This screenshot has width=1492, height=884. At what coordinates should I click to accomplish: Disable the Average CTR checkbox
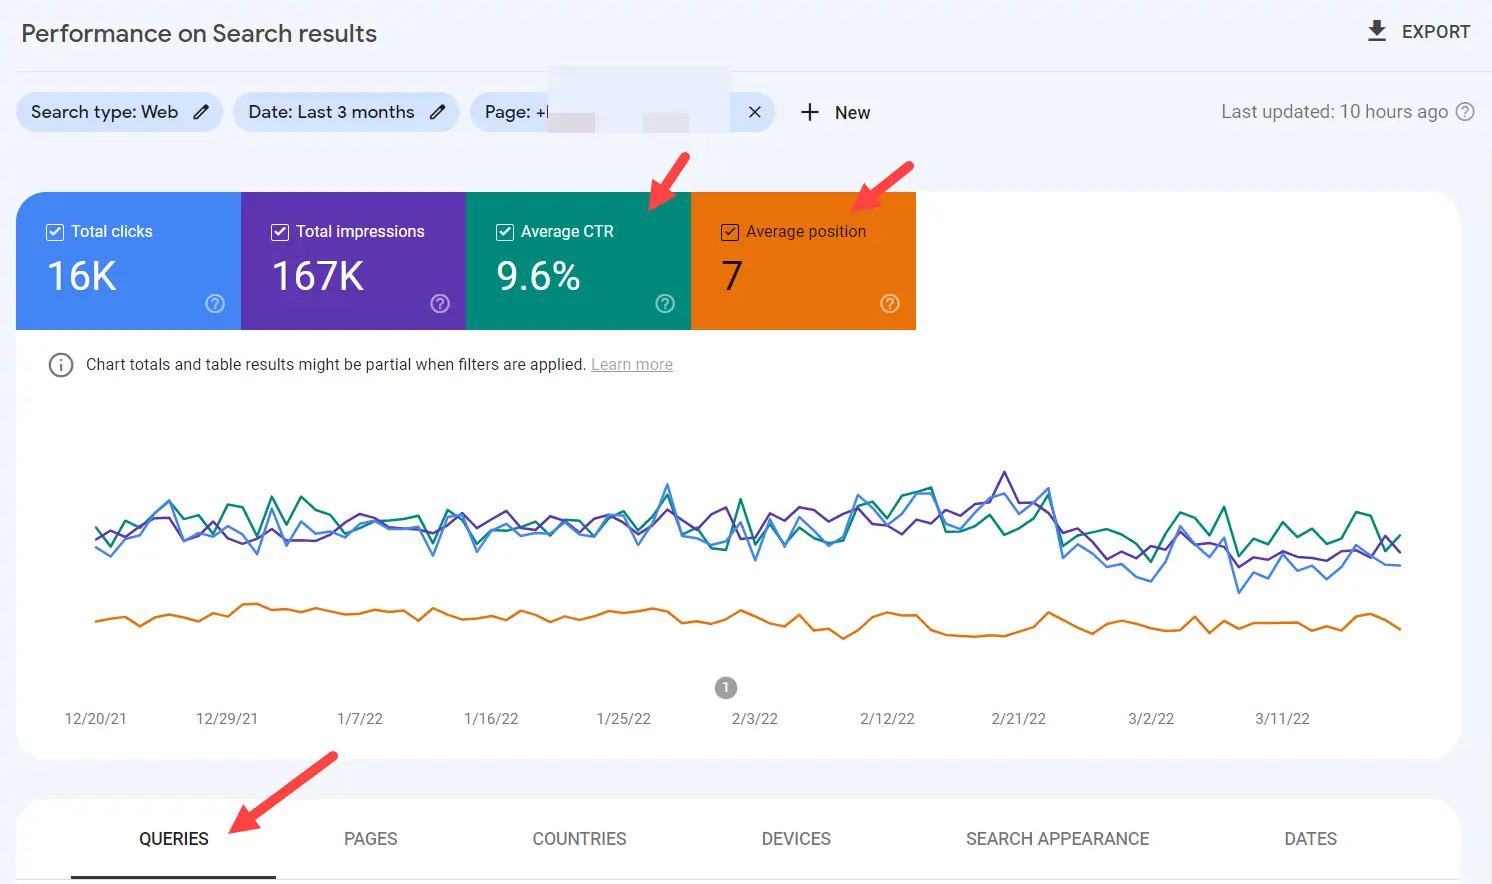click(505, 232)
